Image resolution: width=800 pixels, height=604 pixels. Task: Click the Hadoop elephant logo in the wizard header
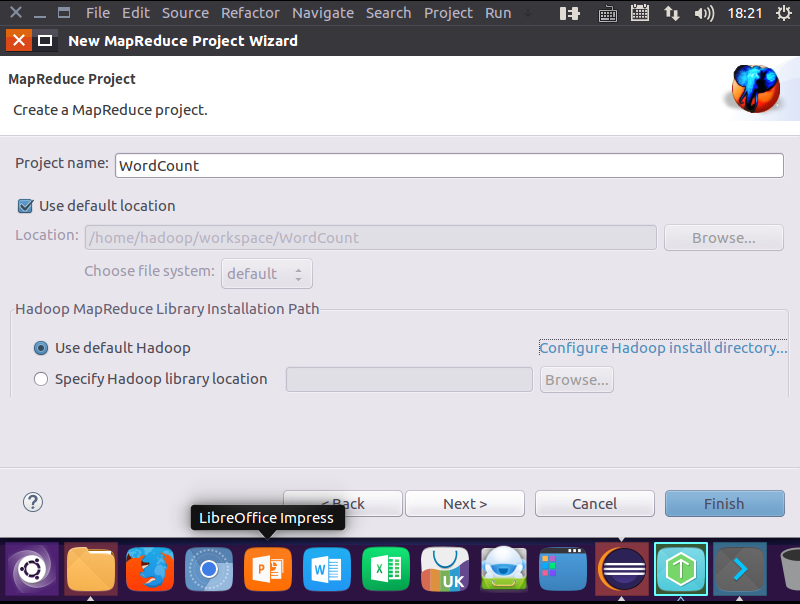(755, 88)
